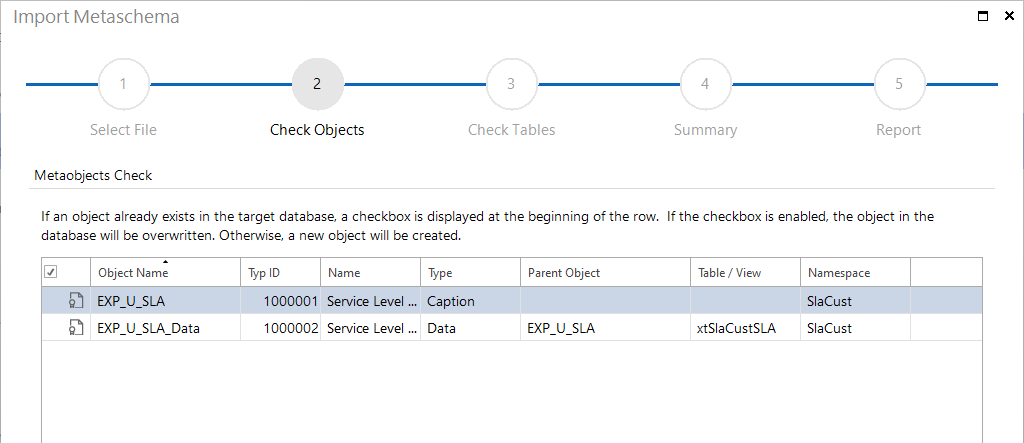Click the Metaobjects Check section heading
1024x443 pixels.
point(93,175)
